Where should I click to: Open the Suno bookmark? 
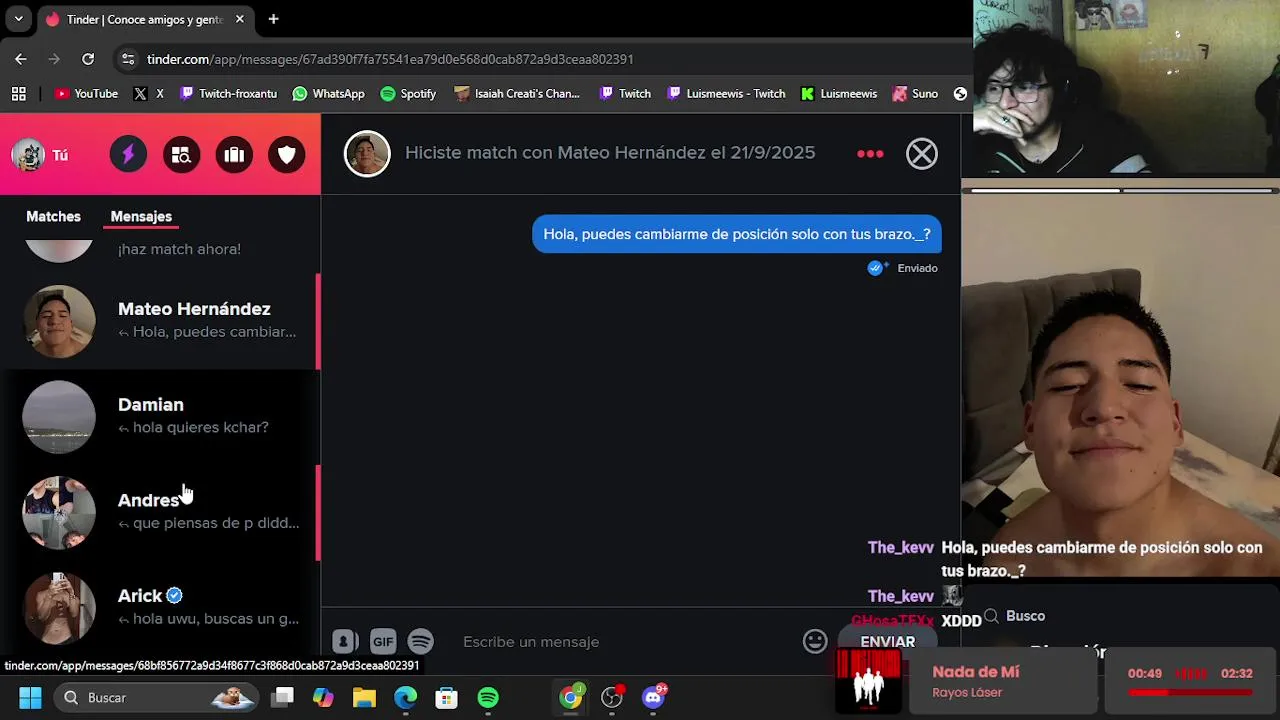[915, 94]
